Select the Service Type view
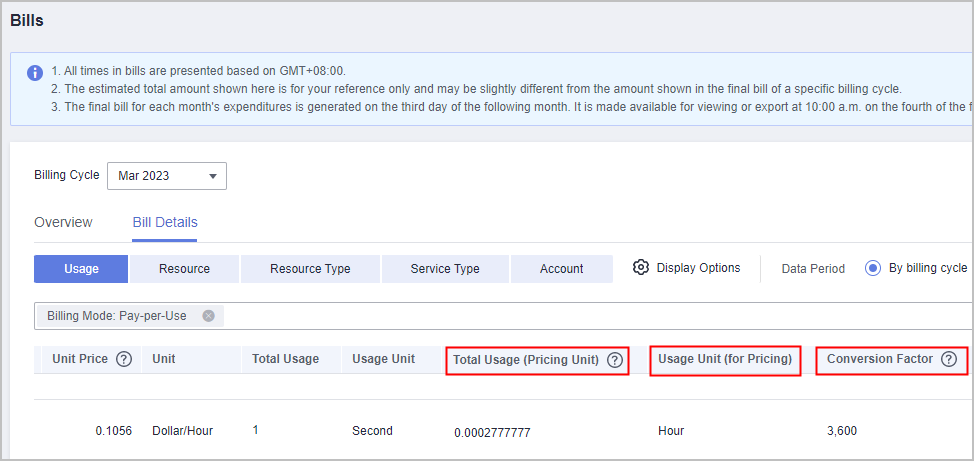This screenshot has width=974, height=461. [445, 269]
